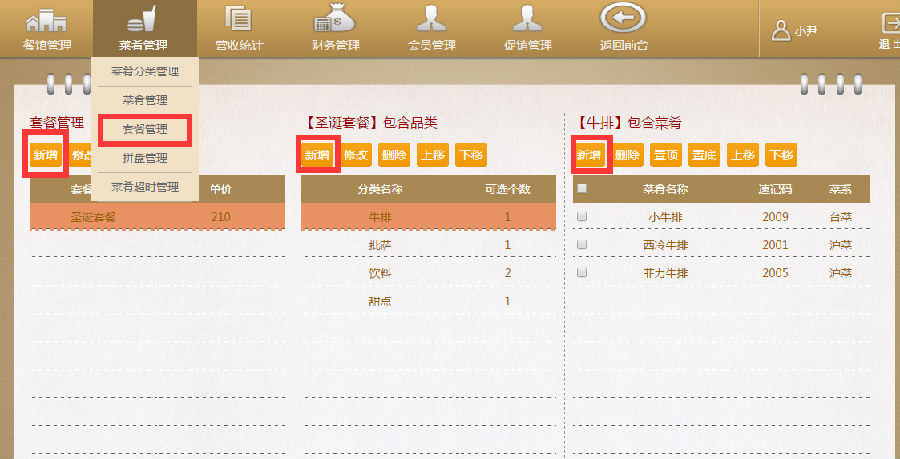Viewport: 900px width, 459px height.
Task: Toggle select-all checkbox in dish table header
Action: 582,188
